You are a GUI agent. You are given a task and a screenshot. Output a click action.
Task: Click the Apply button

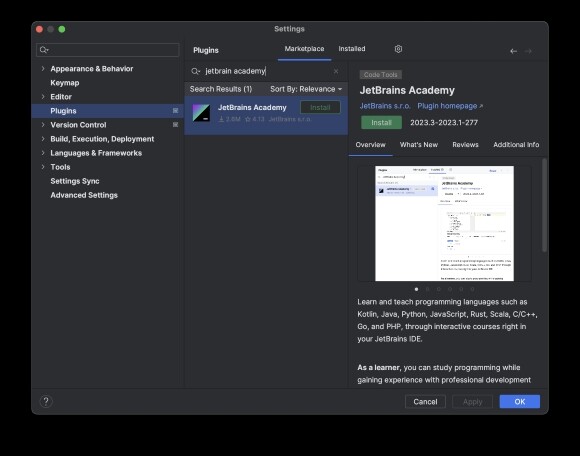(x=472, y=402)
